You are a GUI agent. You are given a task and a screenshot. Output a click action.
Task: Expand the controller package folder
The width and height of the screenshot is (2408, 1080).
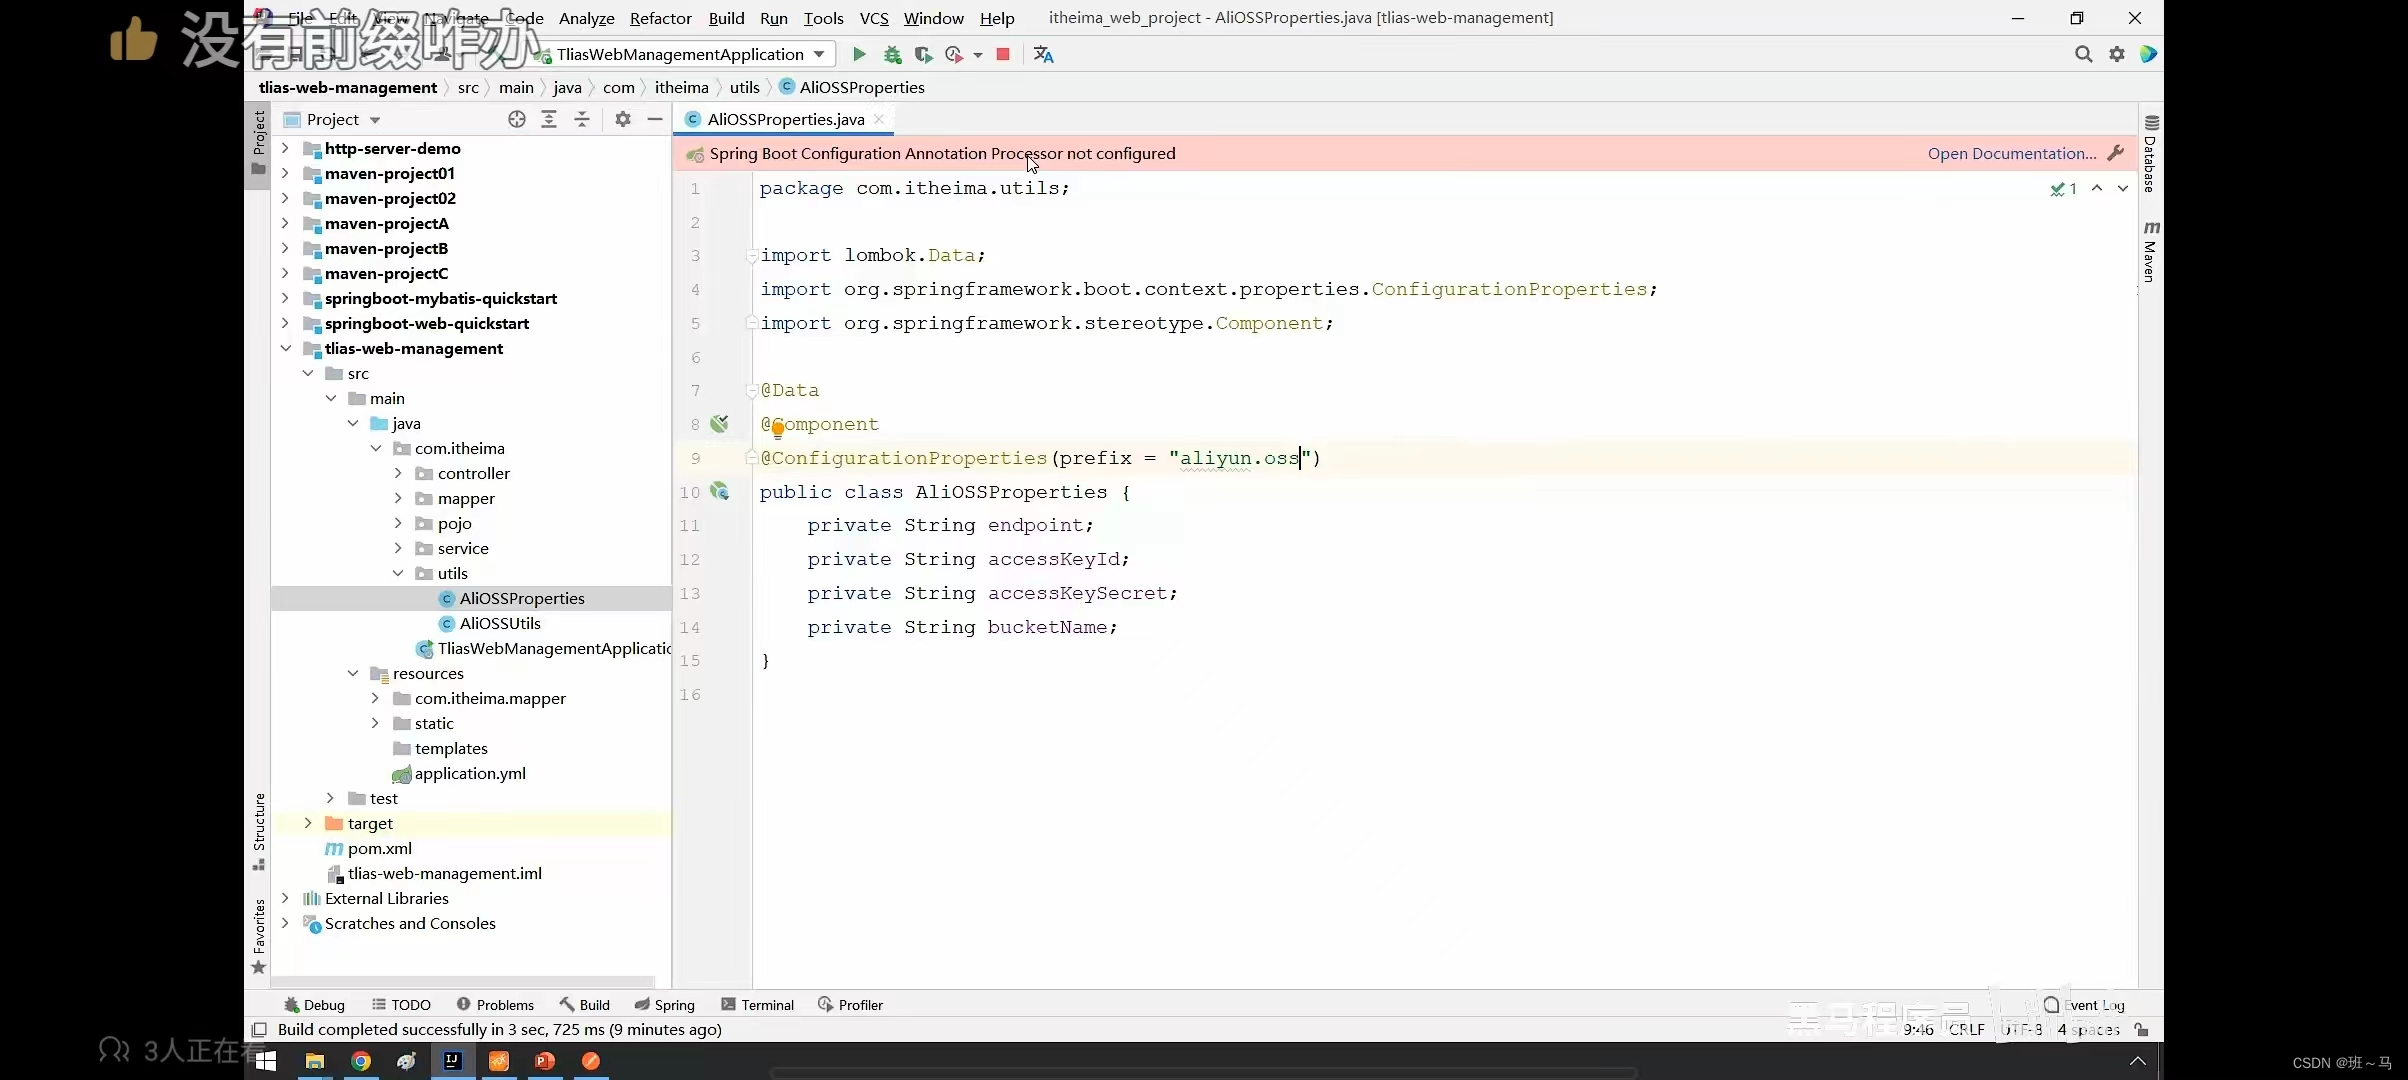coord(398,474)
